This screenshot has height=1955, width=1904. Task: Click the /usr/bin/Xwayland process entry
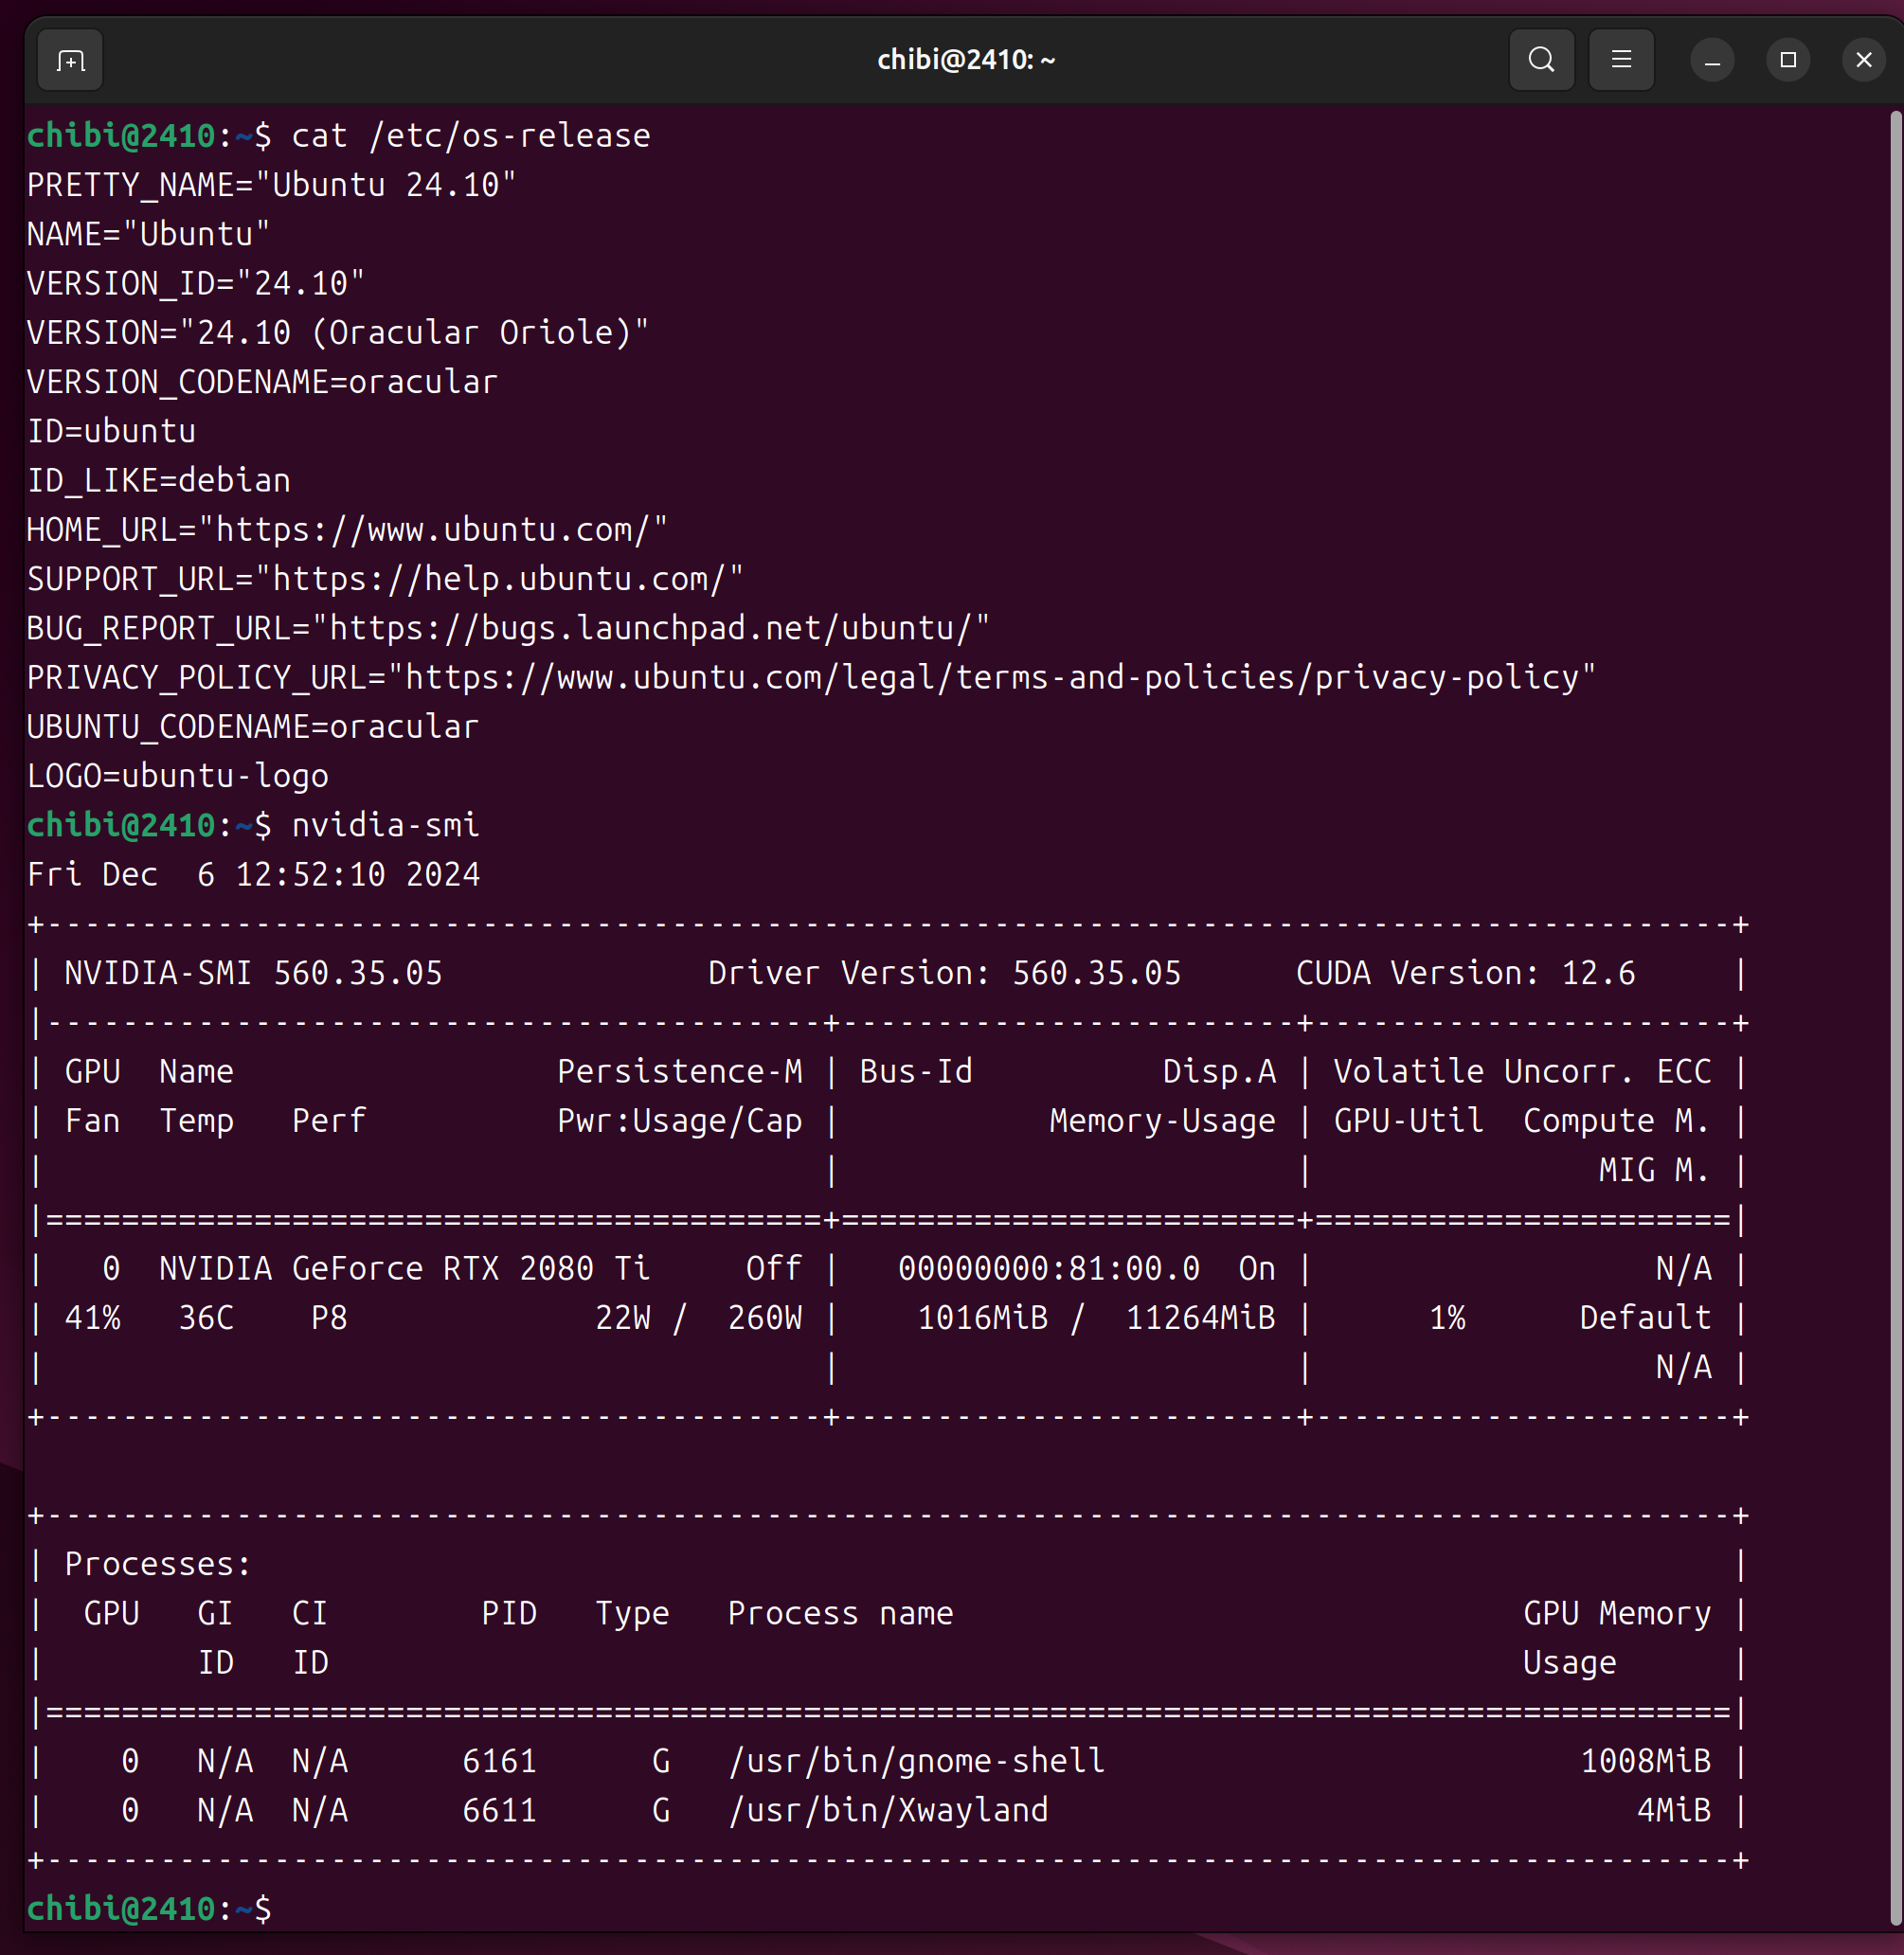pos(888,1810)
